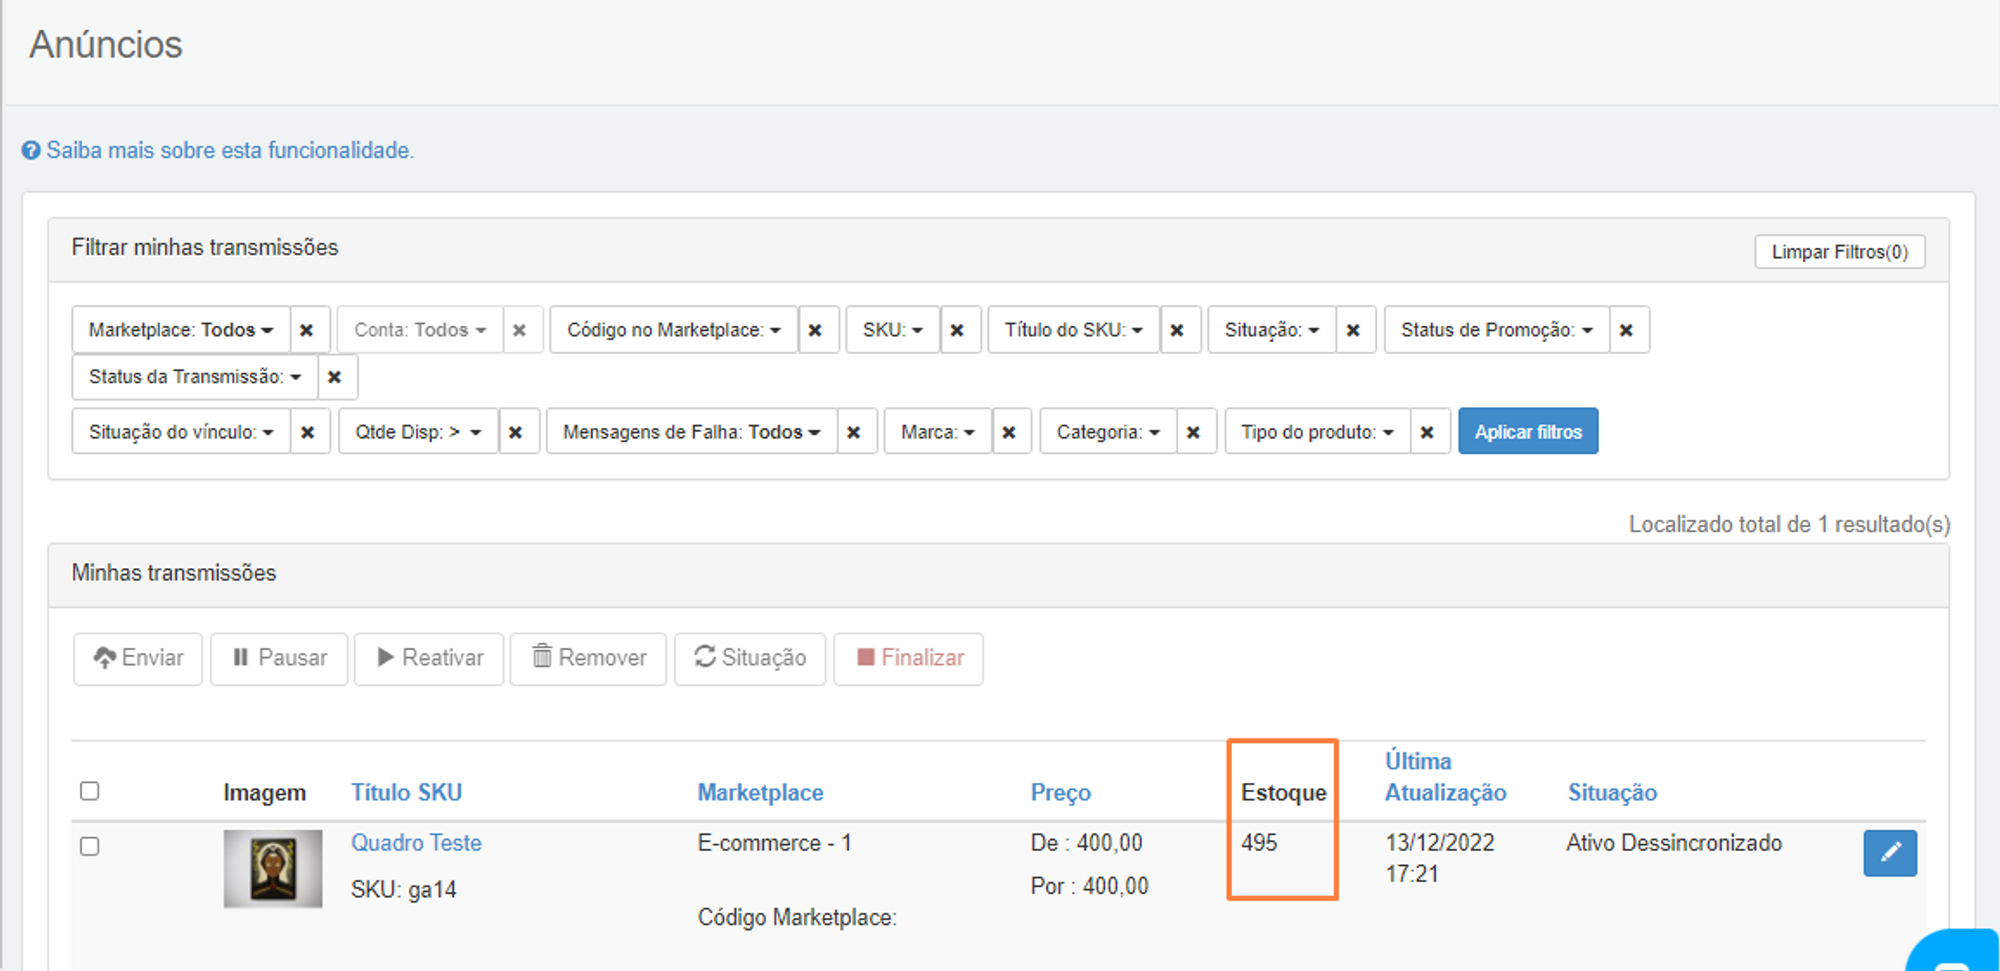Clear the Conta filter with its X
The height and width of the screenshot is (971, 2000).
[520, 330]
